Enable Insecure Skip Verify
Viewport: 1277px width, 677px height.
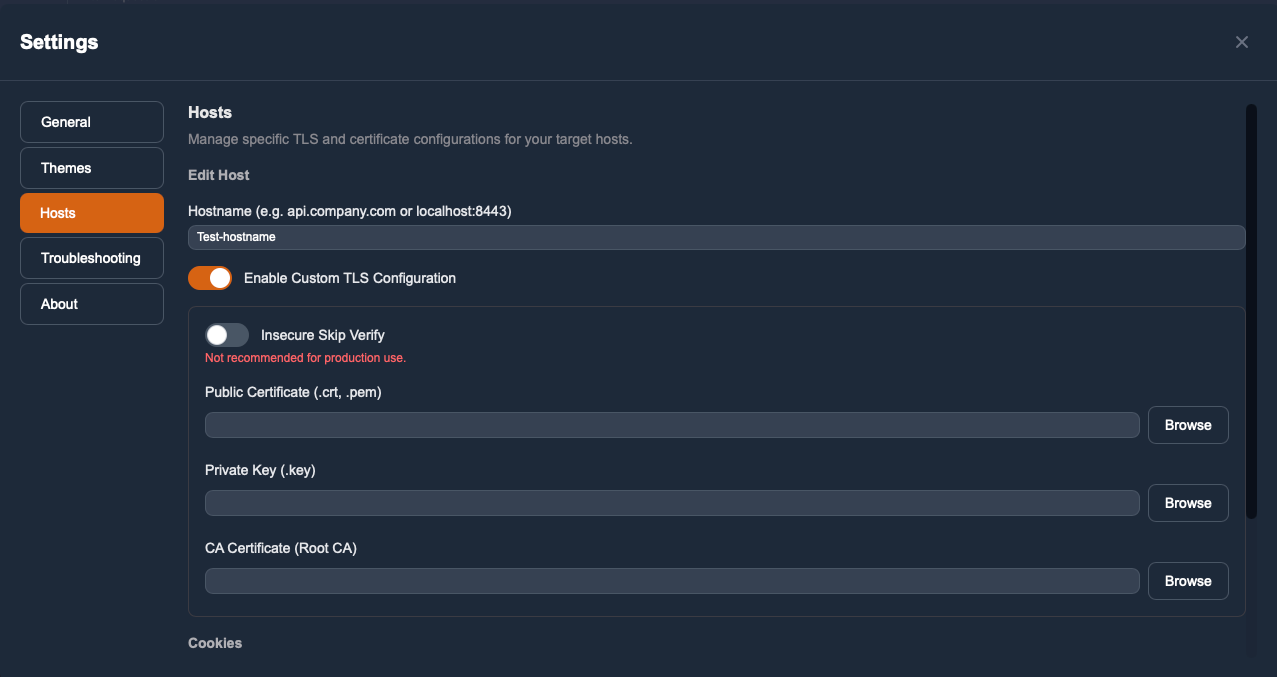[x=226, y=334]
